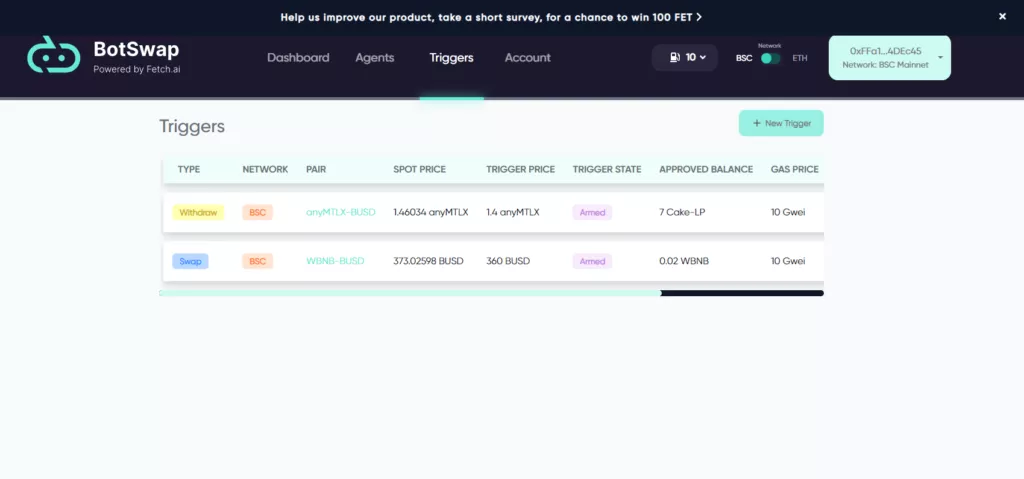Viewport: 1024px width, 479px height.
Task: Click approved balance 0.02 WBNB
Action: pos(684,261)
